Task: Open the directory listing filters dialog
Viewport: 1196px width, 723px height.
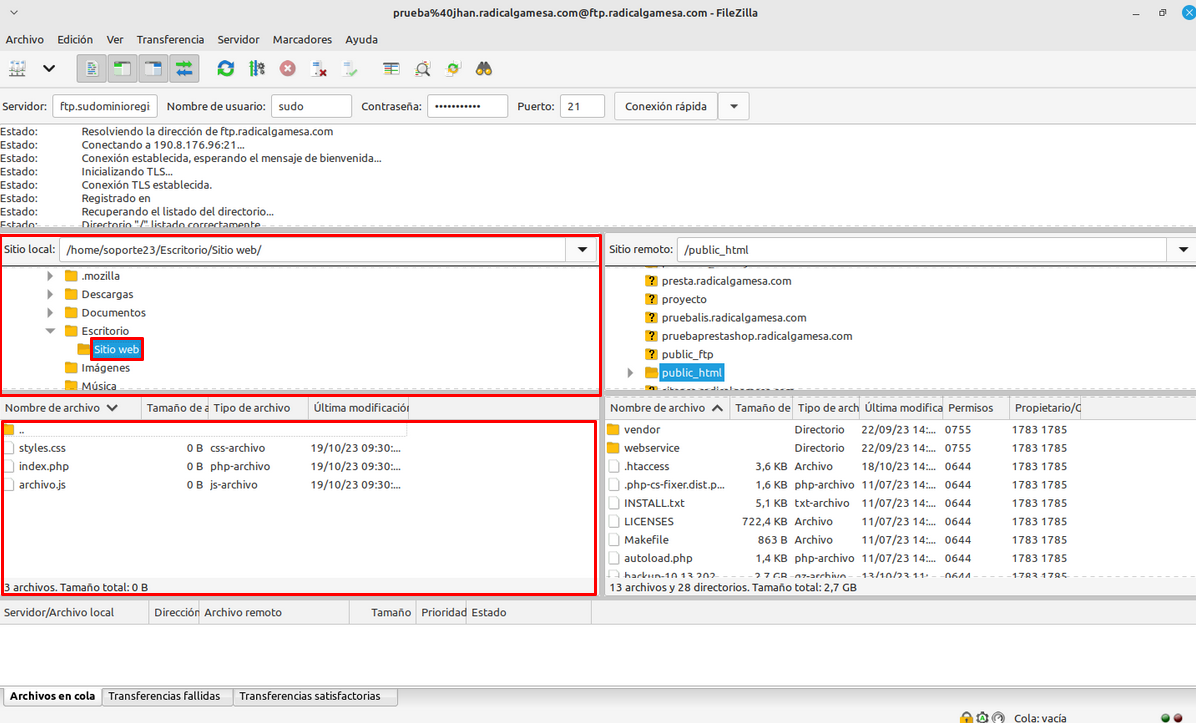Action: point(391,69)
